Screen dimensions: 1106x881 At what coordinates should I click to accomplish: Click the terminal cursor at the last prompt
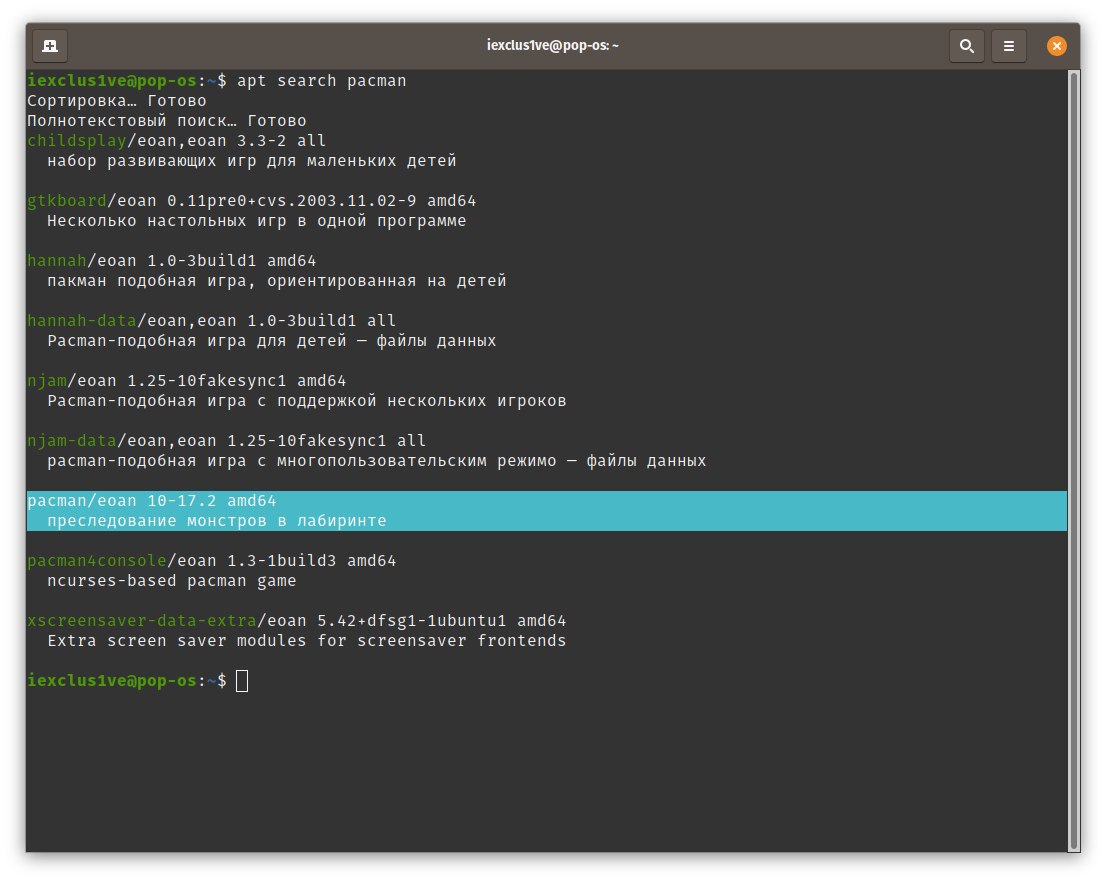(242, 681)
